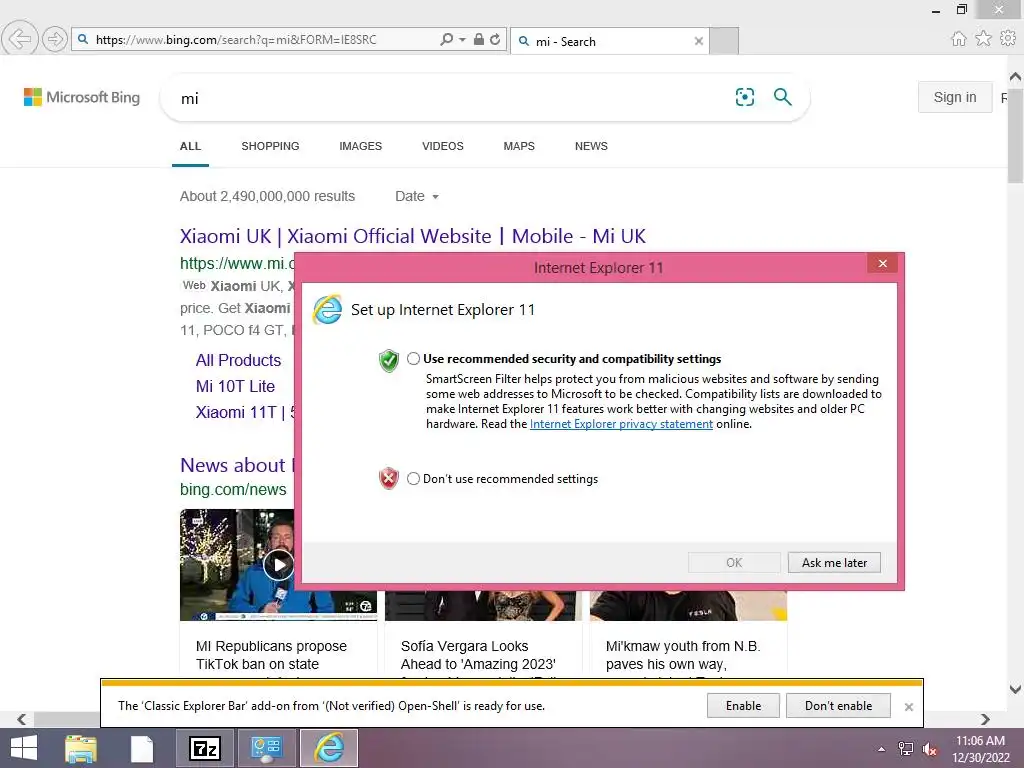Screen dimensions: 1024x768
Task: Open the control panel taskbar icon
Action: point(266,748)
